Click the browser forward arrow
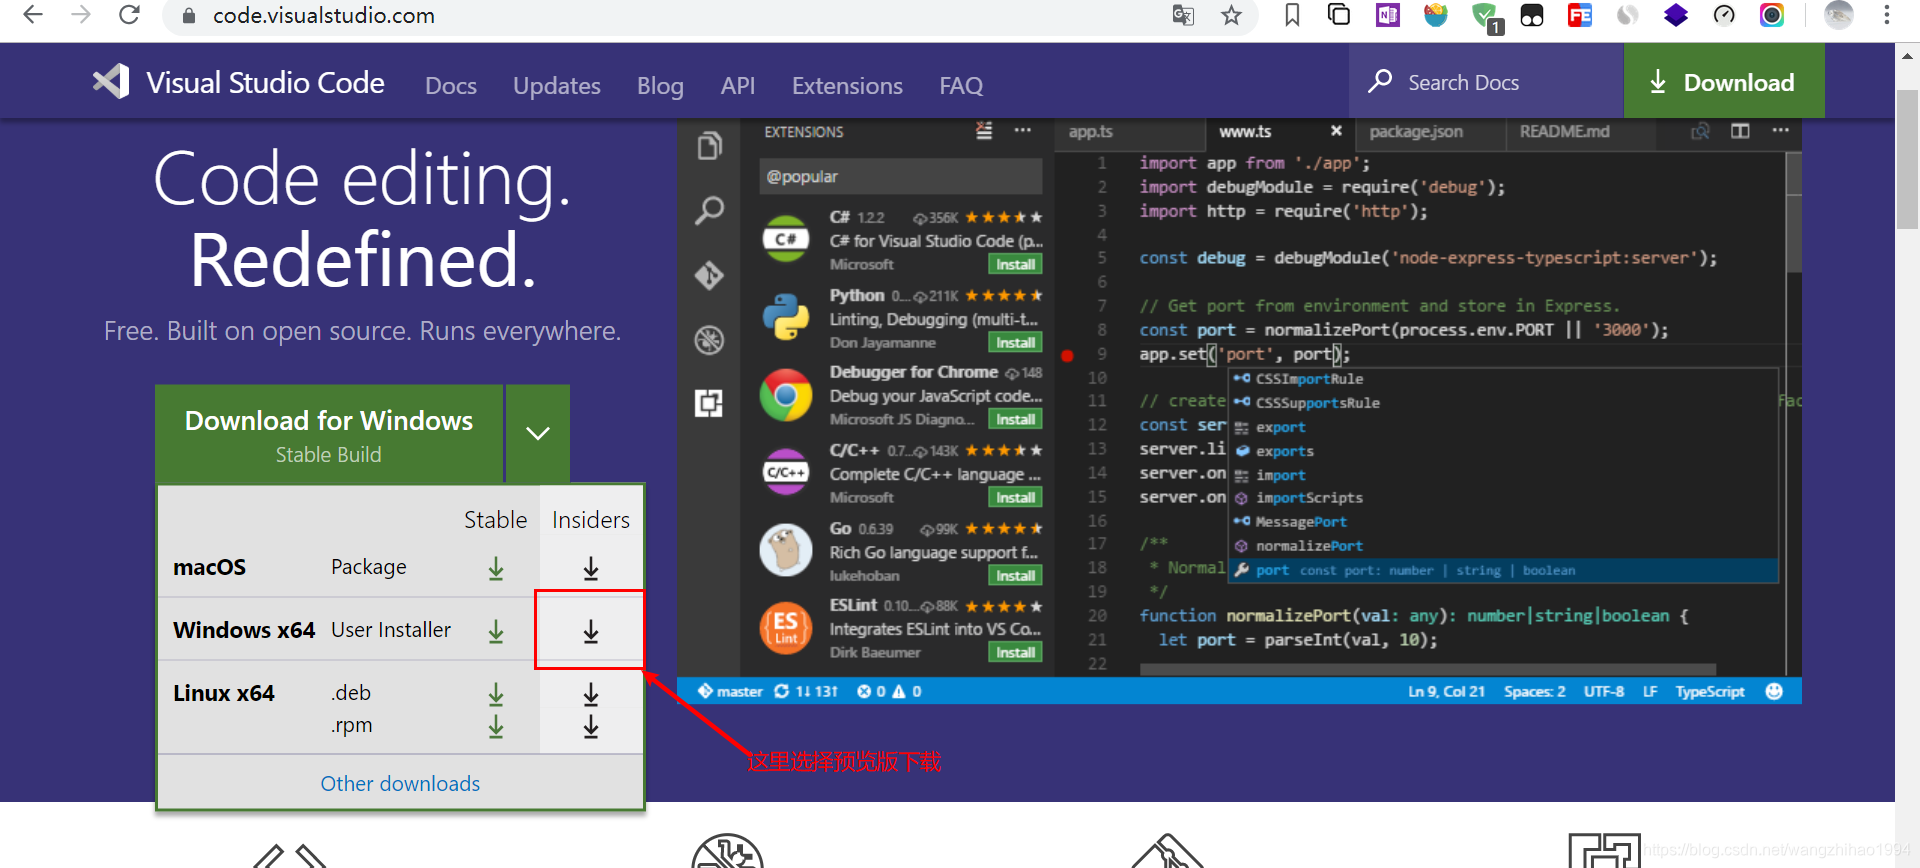 point(82,15)
